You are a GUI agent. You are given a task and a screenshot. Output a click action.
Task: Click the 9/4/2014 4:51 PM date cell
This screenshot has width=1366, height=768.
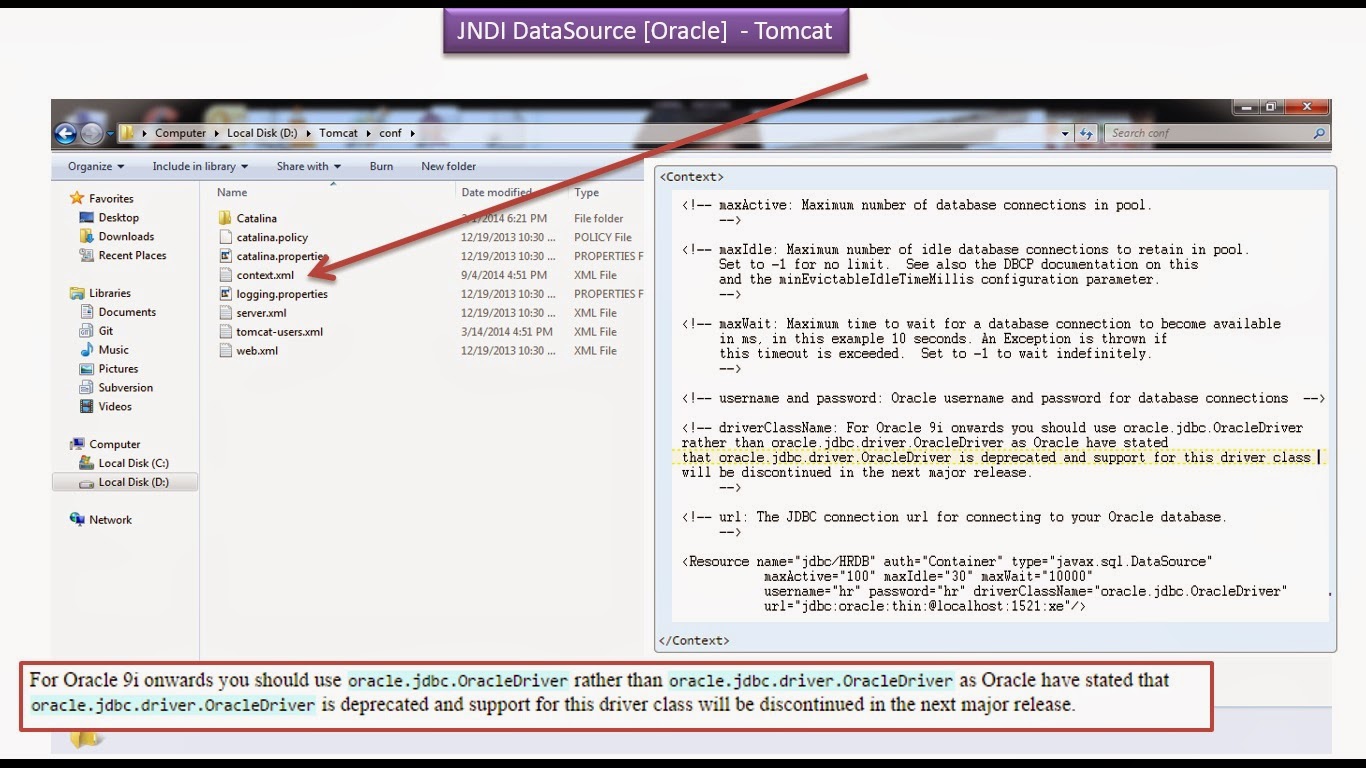[504, 275]
